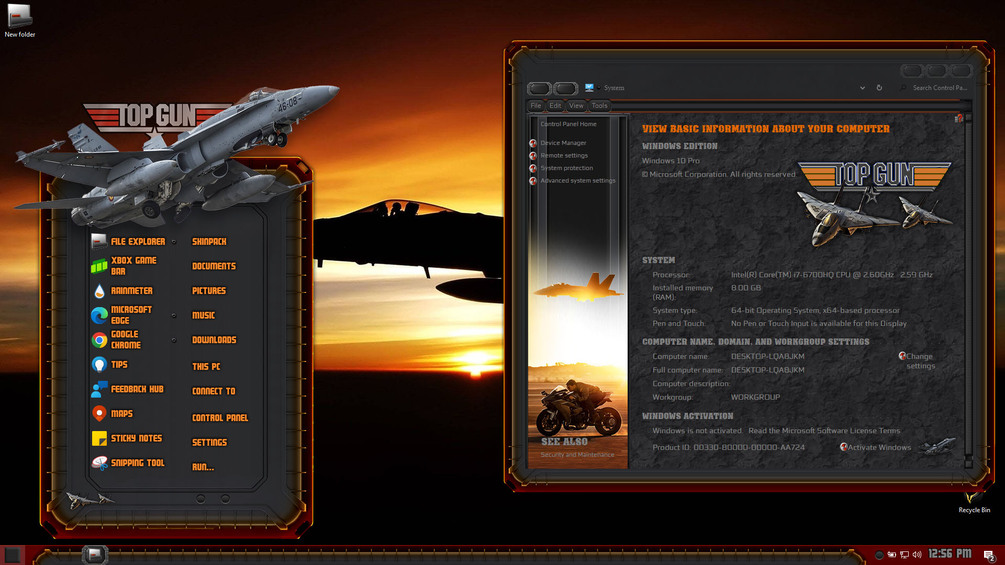
Task: Launch the Snipping Tool
Action: tap(128, 463)
